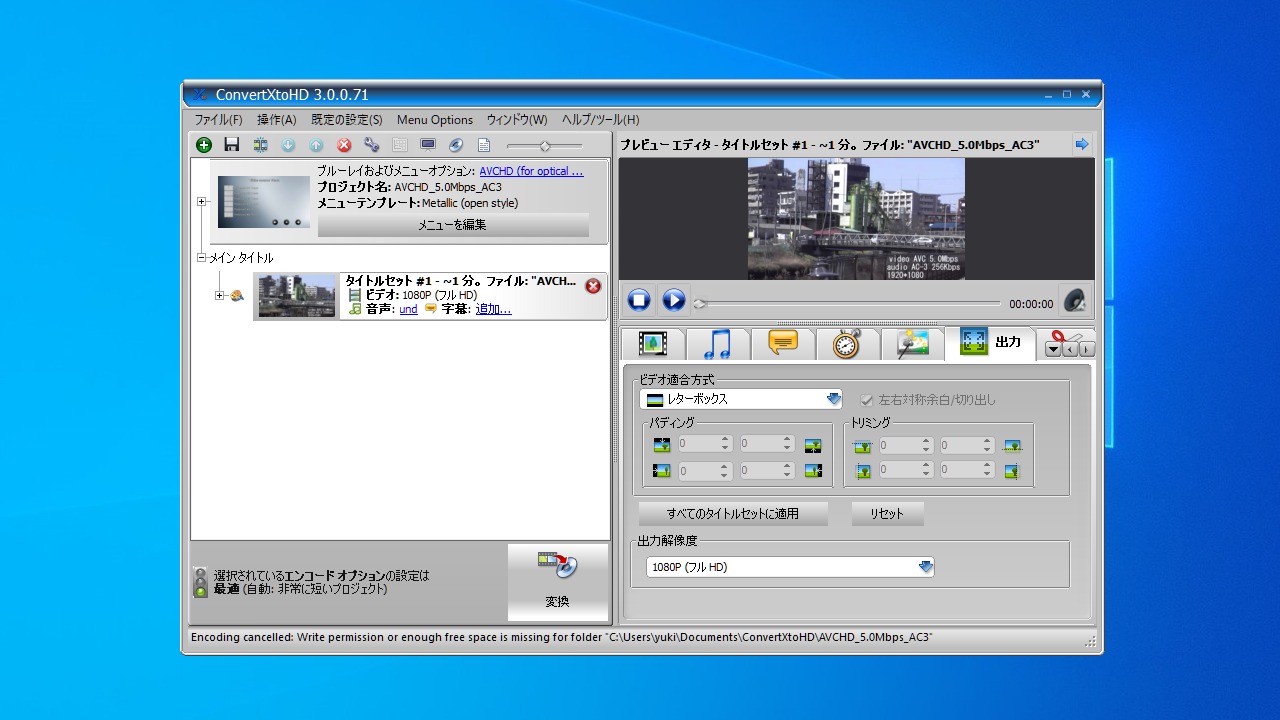Click すべてのタイトルセットに適用 button
Viewport: 1280px width, 720px height.
click(x=733, y=514)
